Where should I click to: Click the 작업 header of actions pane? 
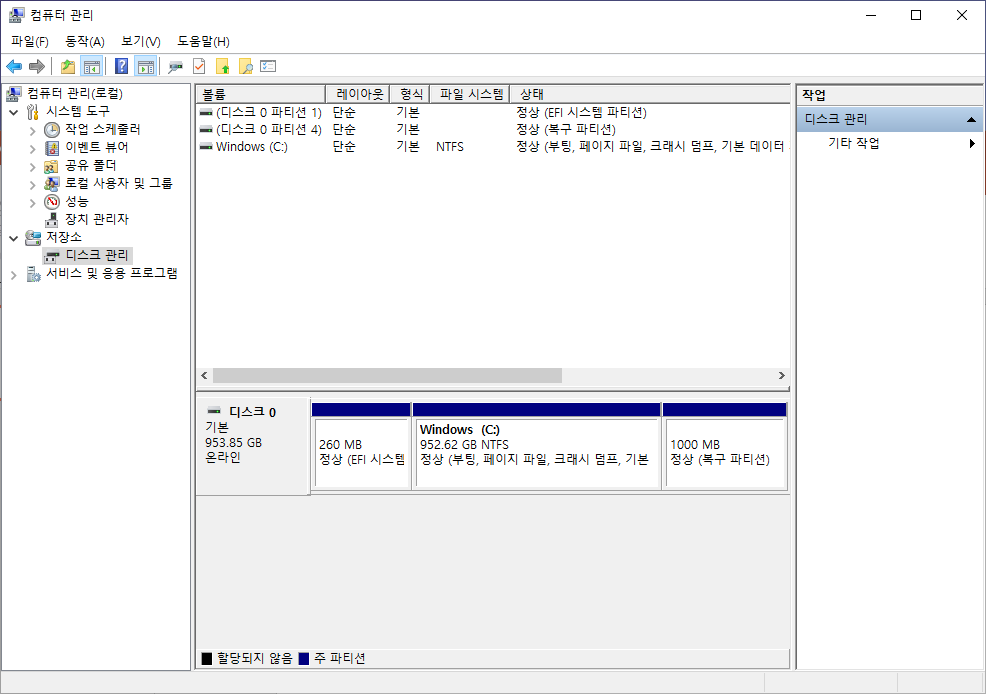(x=814, y=96)
